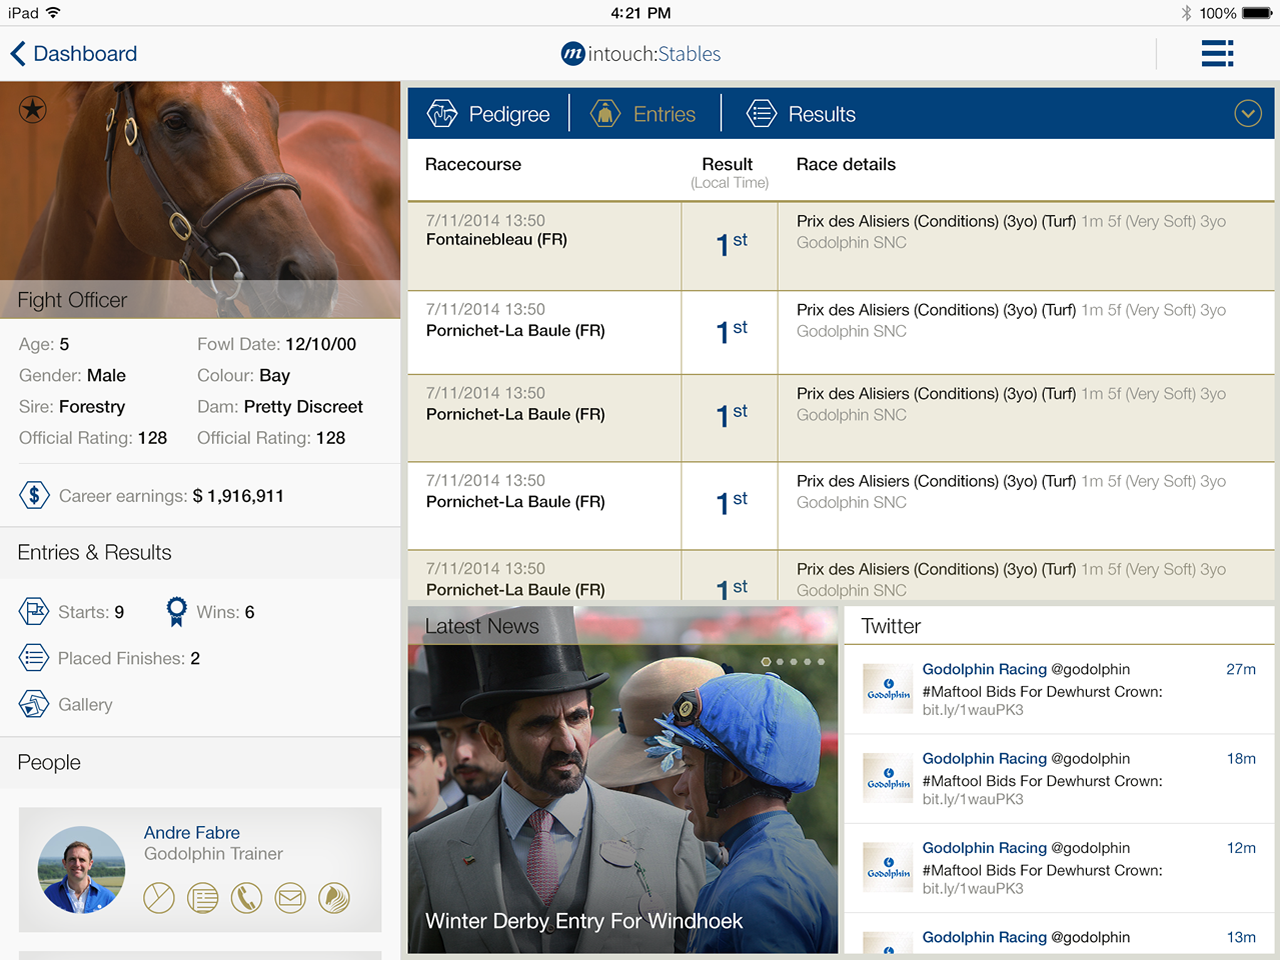
Task: Expand the circled chevron in results header
Action: tap(1247, 114)
